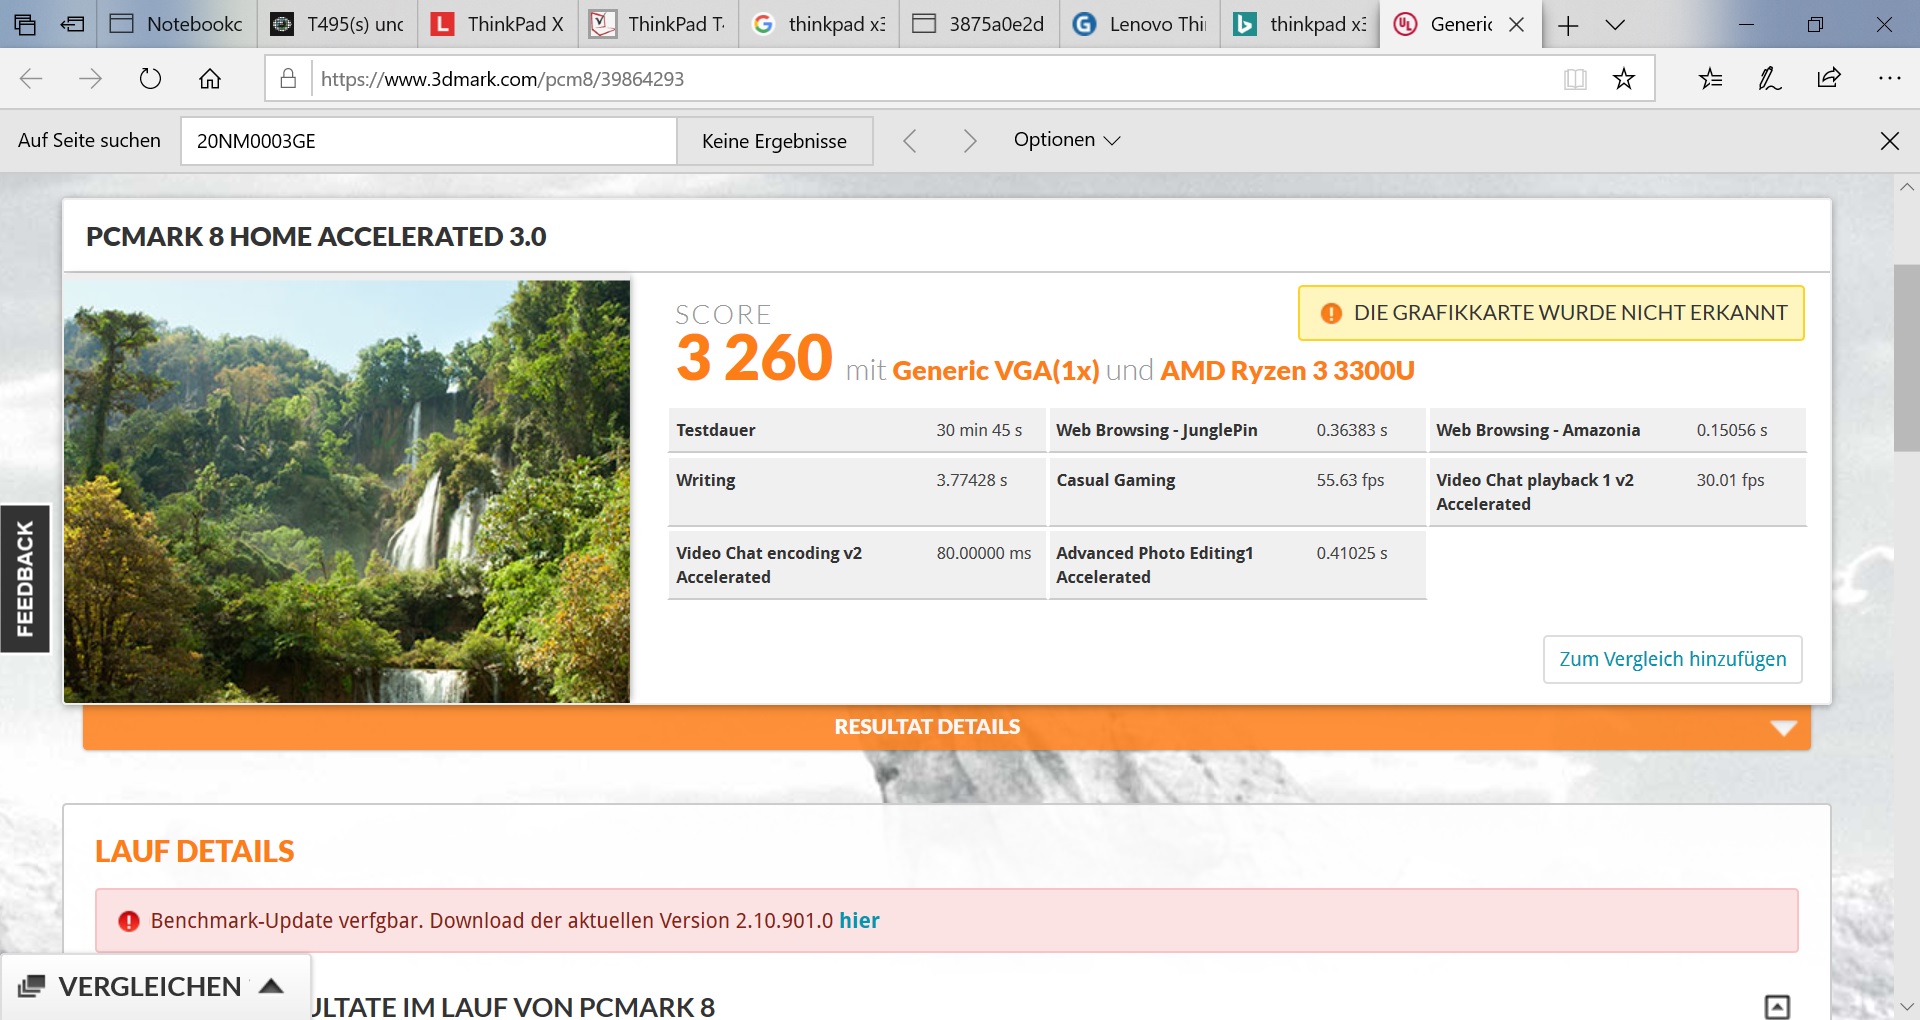Collapse the PCMark 8 results section icon
Viewport: 1920px width, 1020px height.
[x=1777, y=1006]
